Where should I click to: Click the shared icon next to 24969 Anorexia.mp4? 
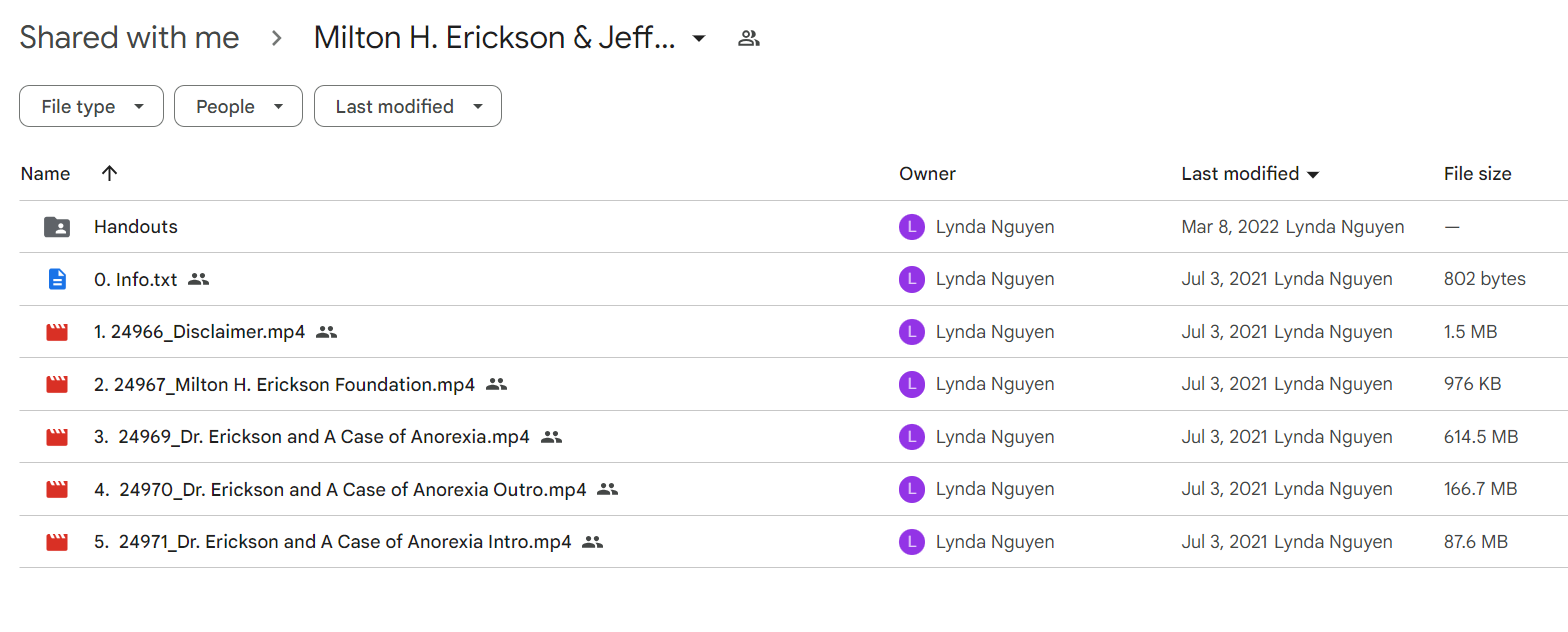pyautogui.click(x=551, y=437)
